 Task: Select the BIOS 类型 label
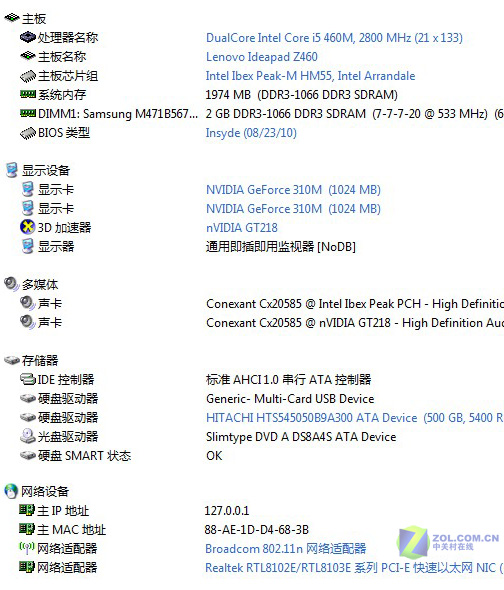(x=64, y=133)
